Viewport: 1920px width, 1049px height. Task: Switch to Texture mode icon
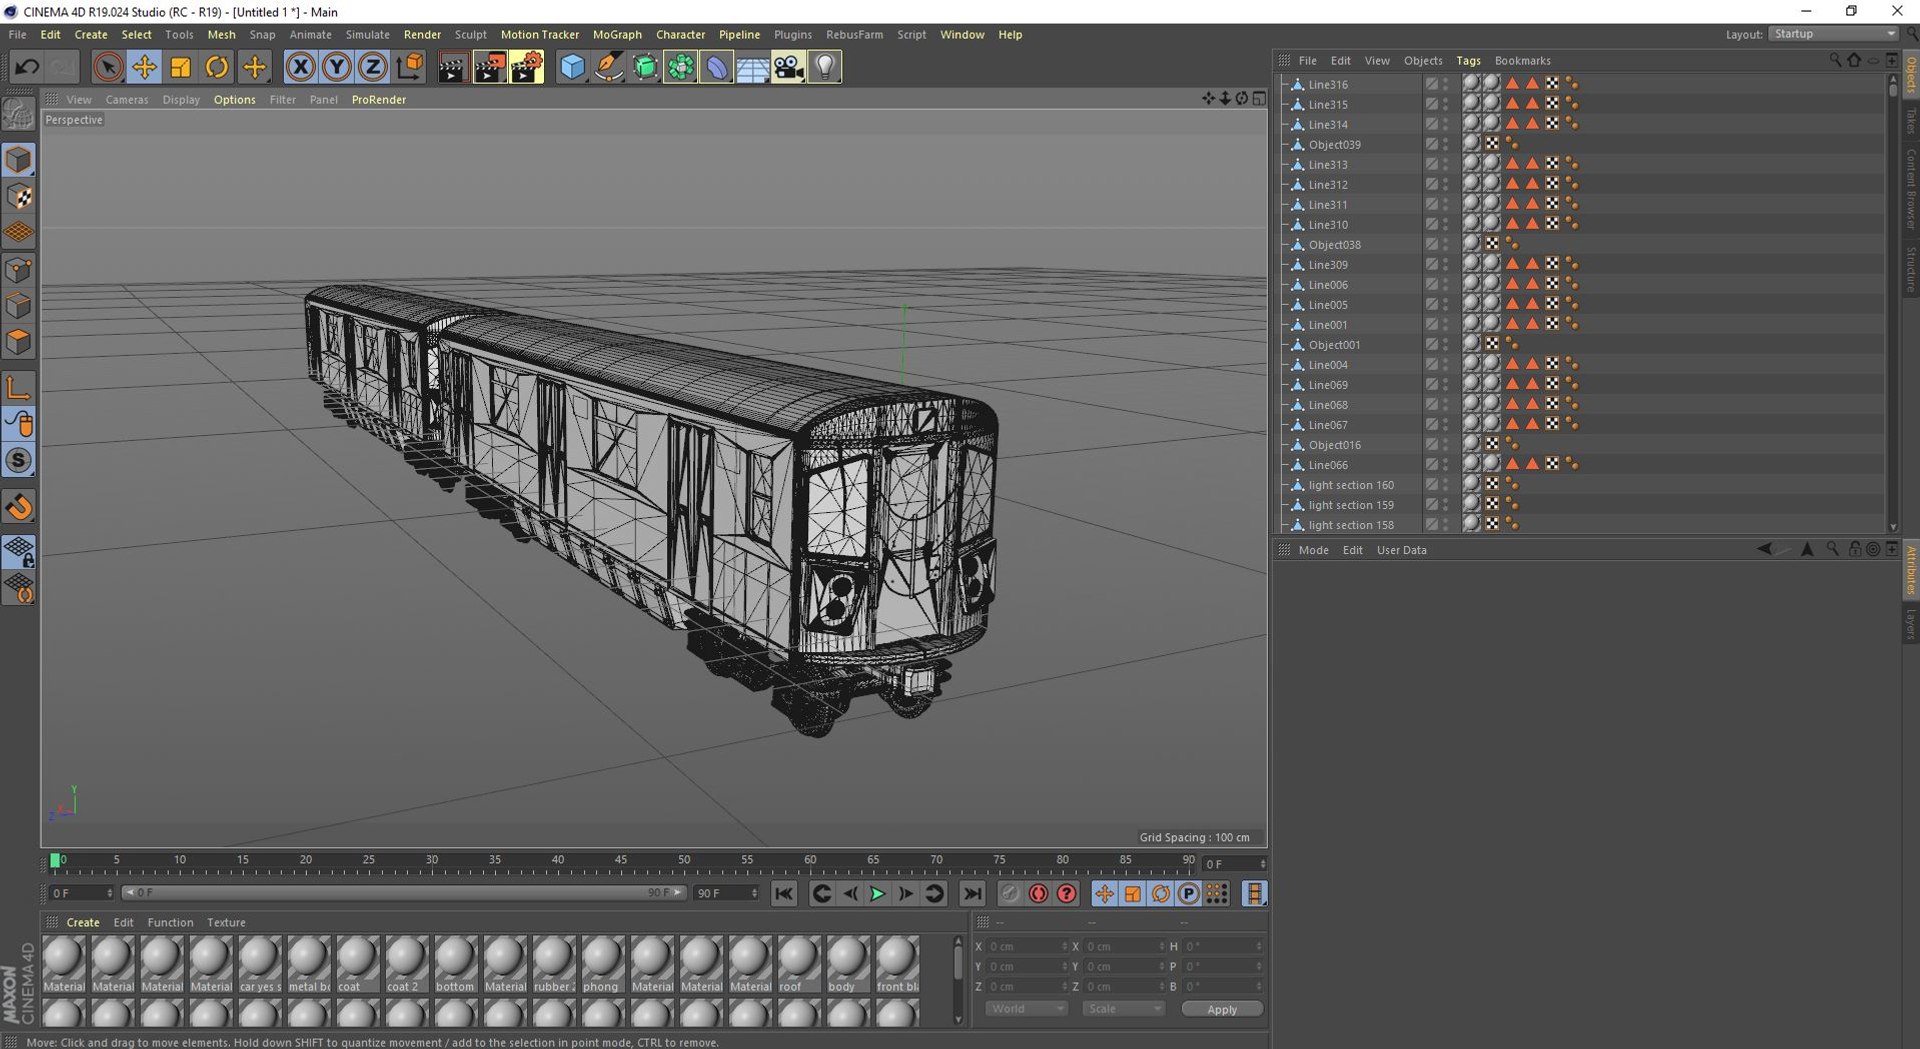pos(19,197)
